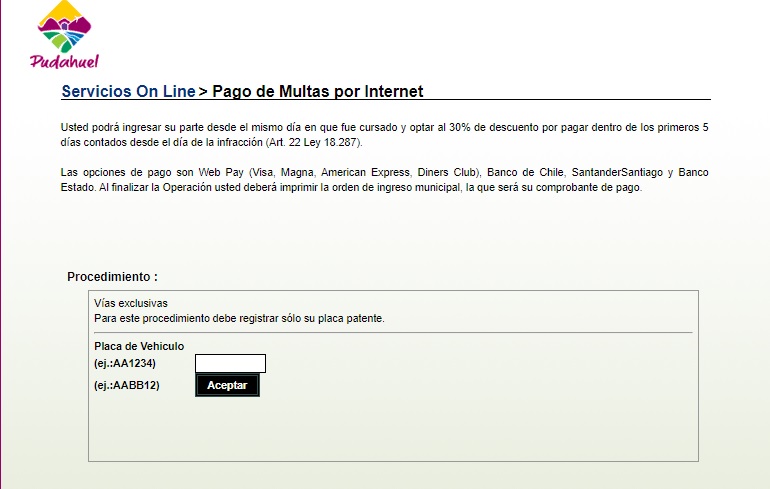Click the 'Vías exclusivas' text
The image size is (770, 489).
pyautogui.click(x=131, y=303)
